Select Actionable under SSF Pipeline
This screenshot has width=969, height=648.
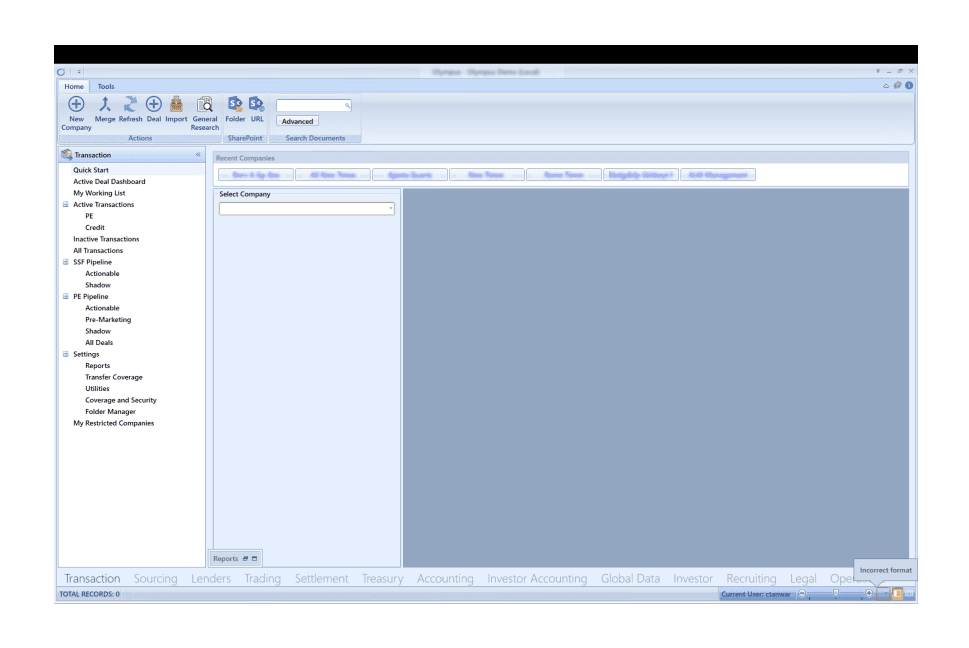102,274
